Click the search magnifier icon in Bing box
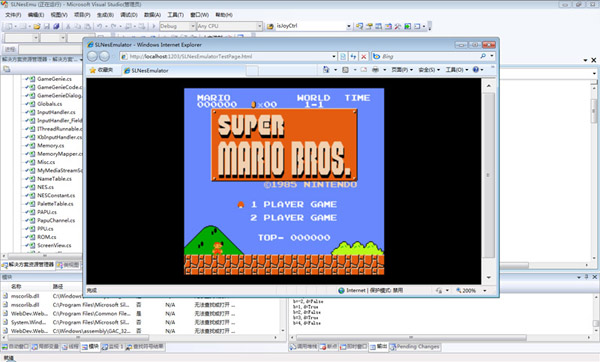The height and width of the screenshot is (362, 600). (483, 56)
